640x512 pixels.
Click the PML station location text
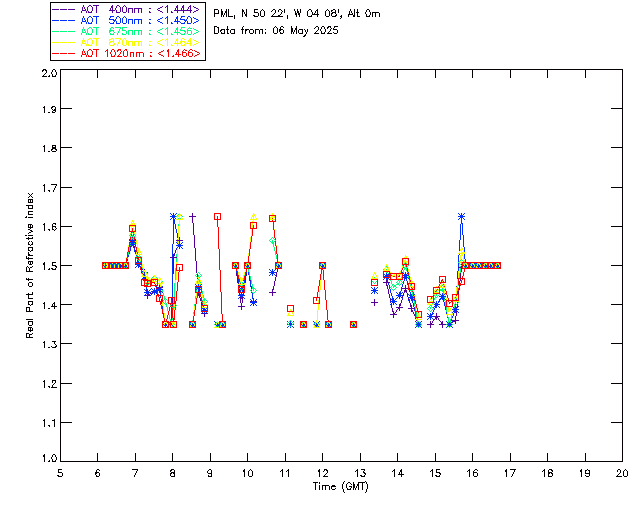click(x=297, y=14)
